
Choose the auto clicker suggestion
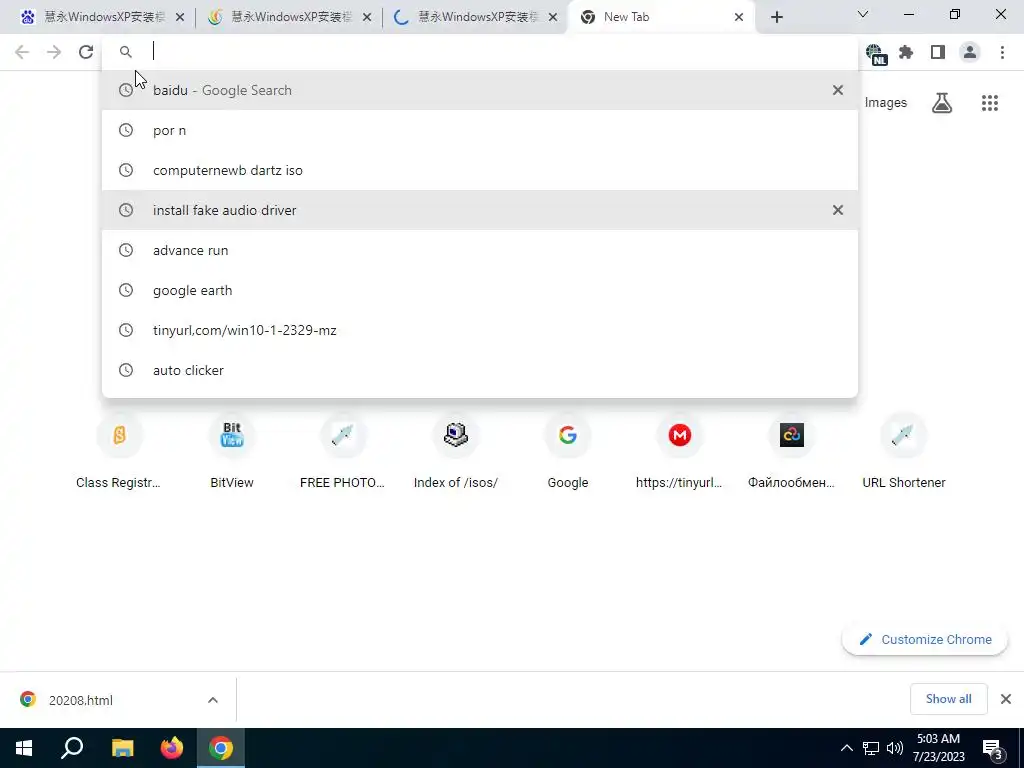click(x=480, y=370)
